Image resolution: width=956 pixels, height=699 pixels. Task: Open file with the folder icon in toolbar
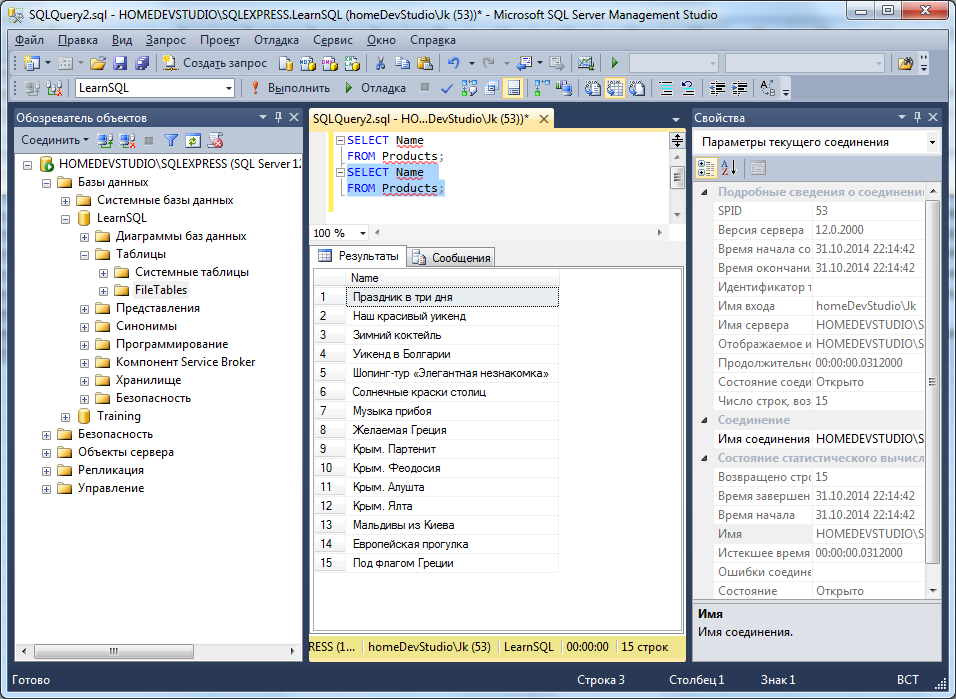(98, 63)
